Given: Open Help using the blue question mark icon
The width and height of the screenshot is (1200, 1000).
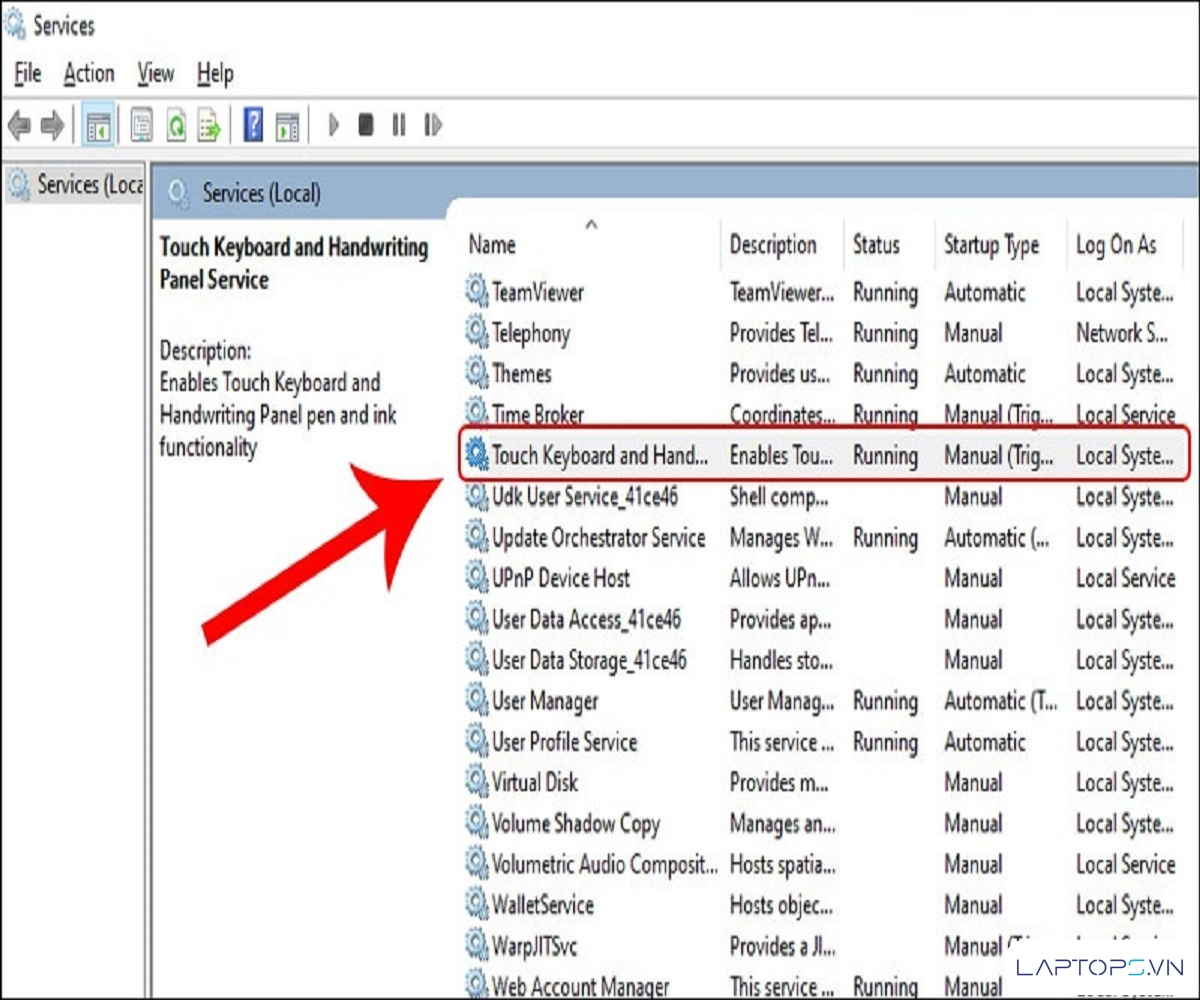Looking at the screenshot, I should [x=254, y=126].
